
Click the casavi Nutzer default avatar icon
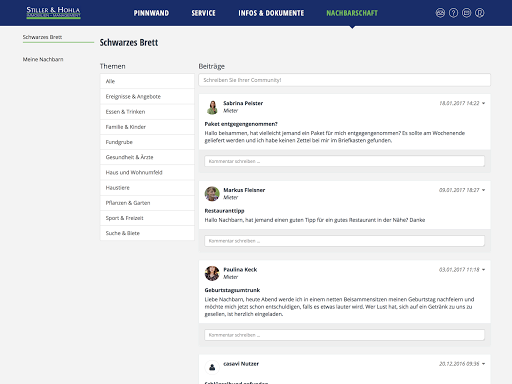[x=212, y=368]
